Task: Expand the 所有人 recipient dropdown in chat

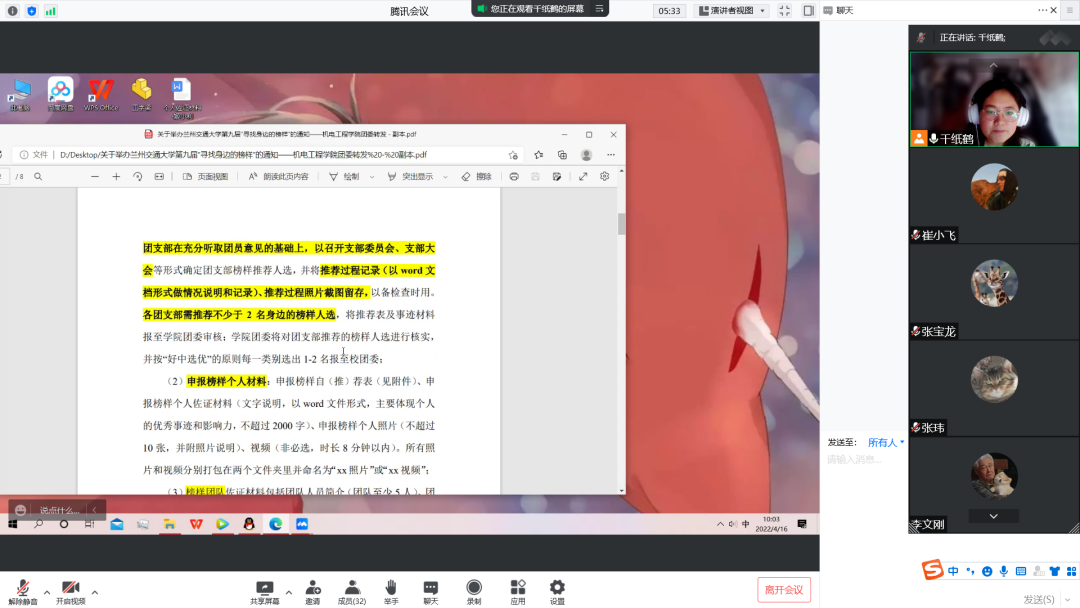Action: [885, 442]
